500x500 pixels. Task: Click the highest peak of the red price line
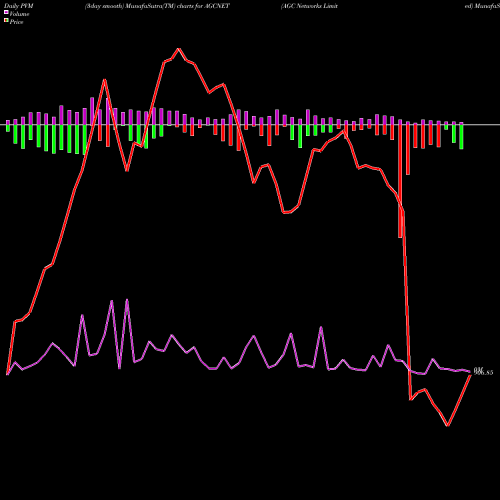click(x=178, y=49)
